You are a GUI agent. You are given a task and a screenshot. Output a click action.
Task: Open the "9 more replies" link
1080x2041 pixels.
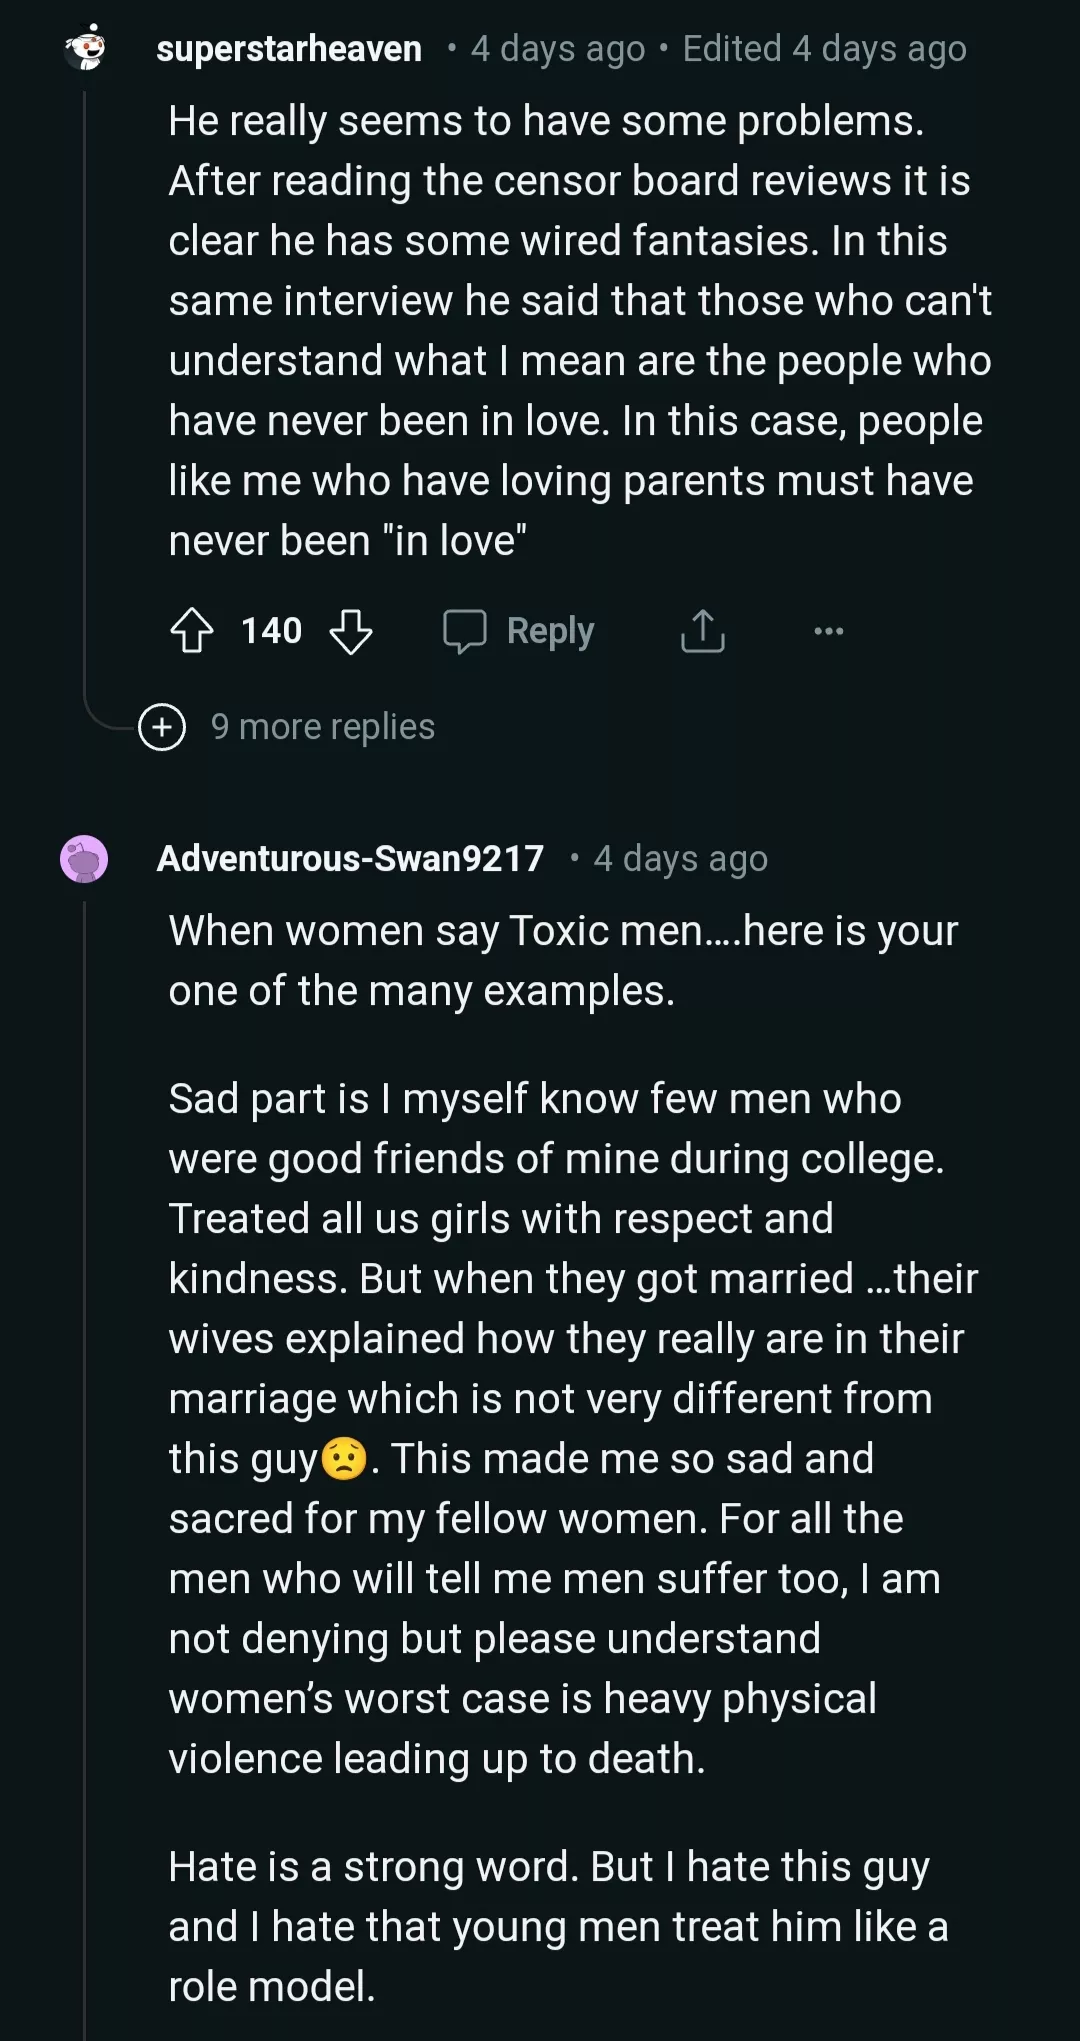pos(322,727)
